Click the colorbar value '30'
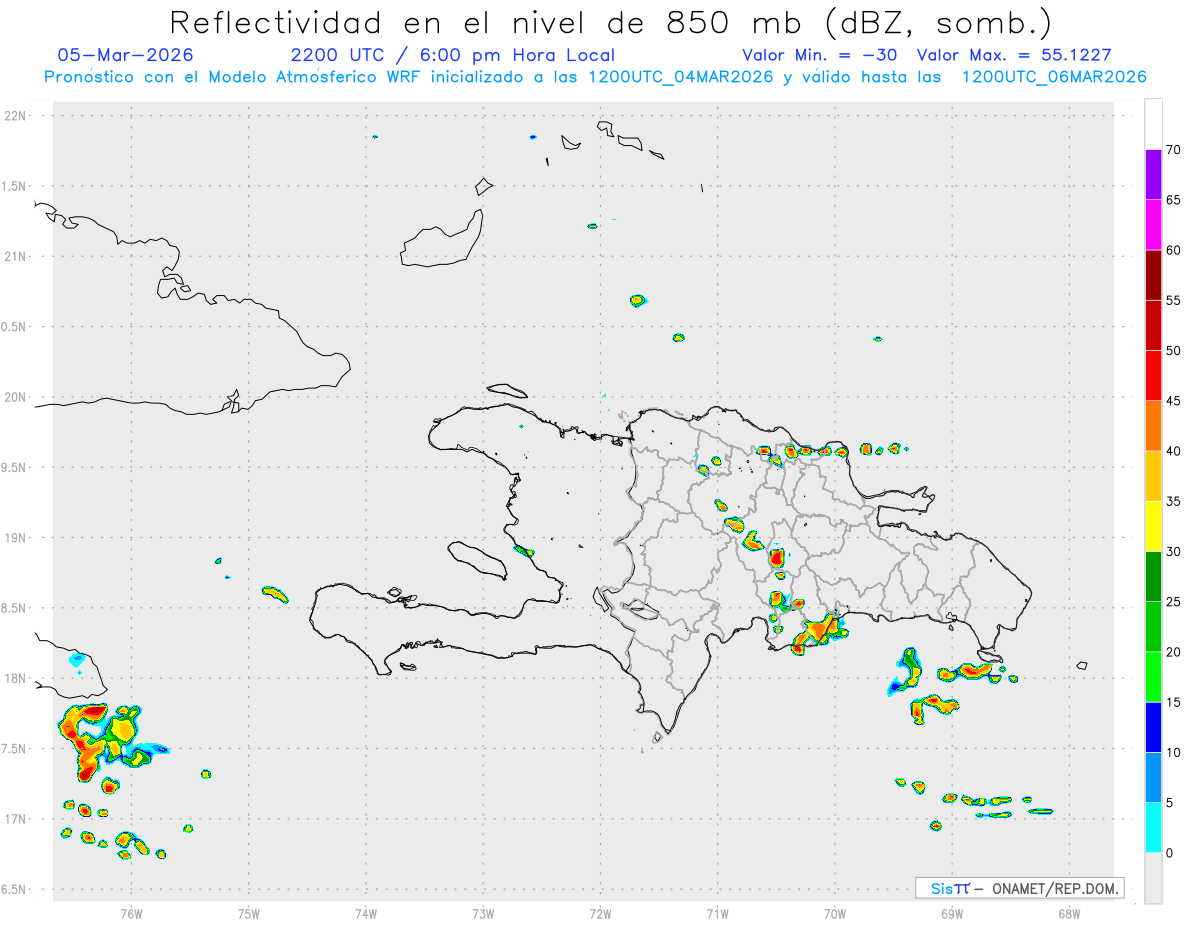The image size is (1200, 927). pos(1174,552)
